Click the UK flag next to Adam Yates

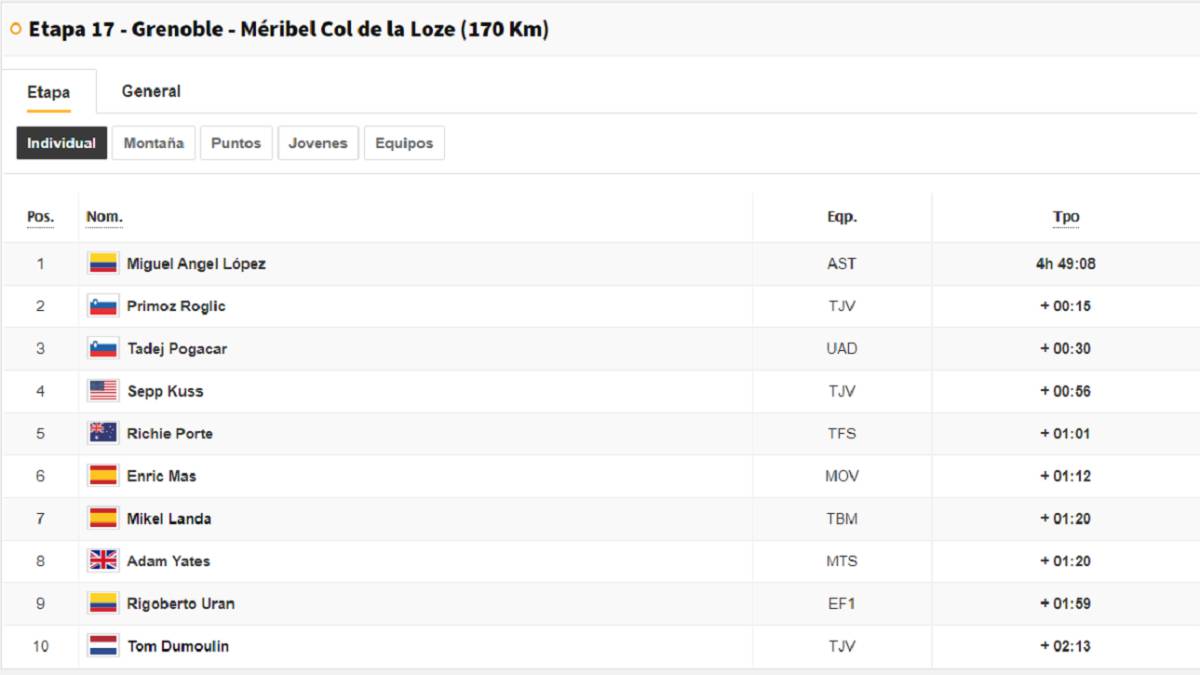tap(103, 561)
